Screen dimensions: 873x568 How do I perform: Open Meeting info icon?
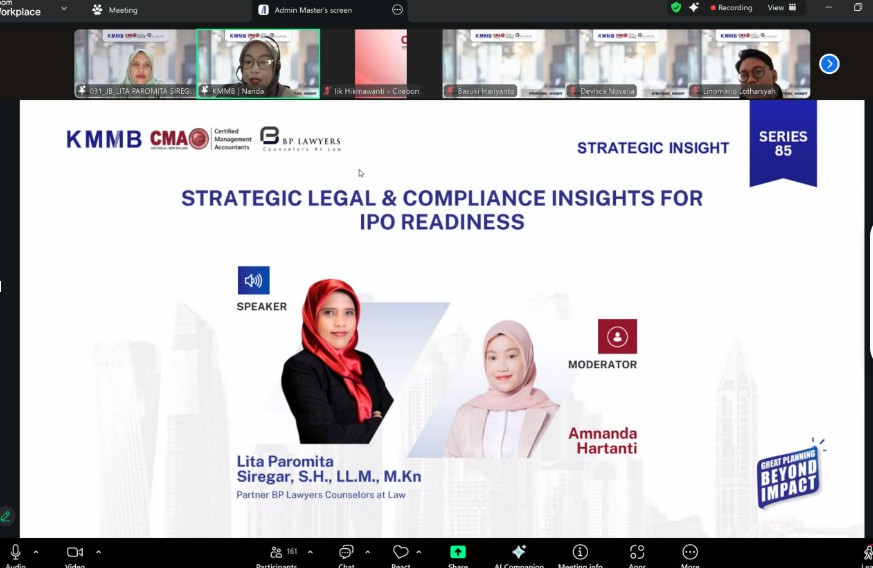click(580, 552)
